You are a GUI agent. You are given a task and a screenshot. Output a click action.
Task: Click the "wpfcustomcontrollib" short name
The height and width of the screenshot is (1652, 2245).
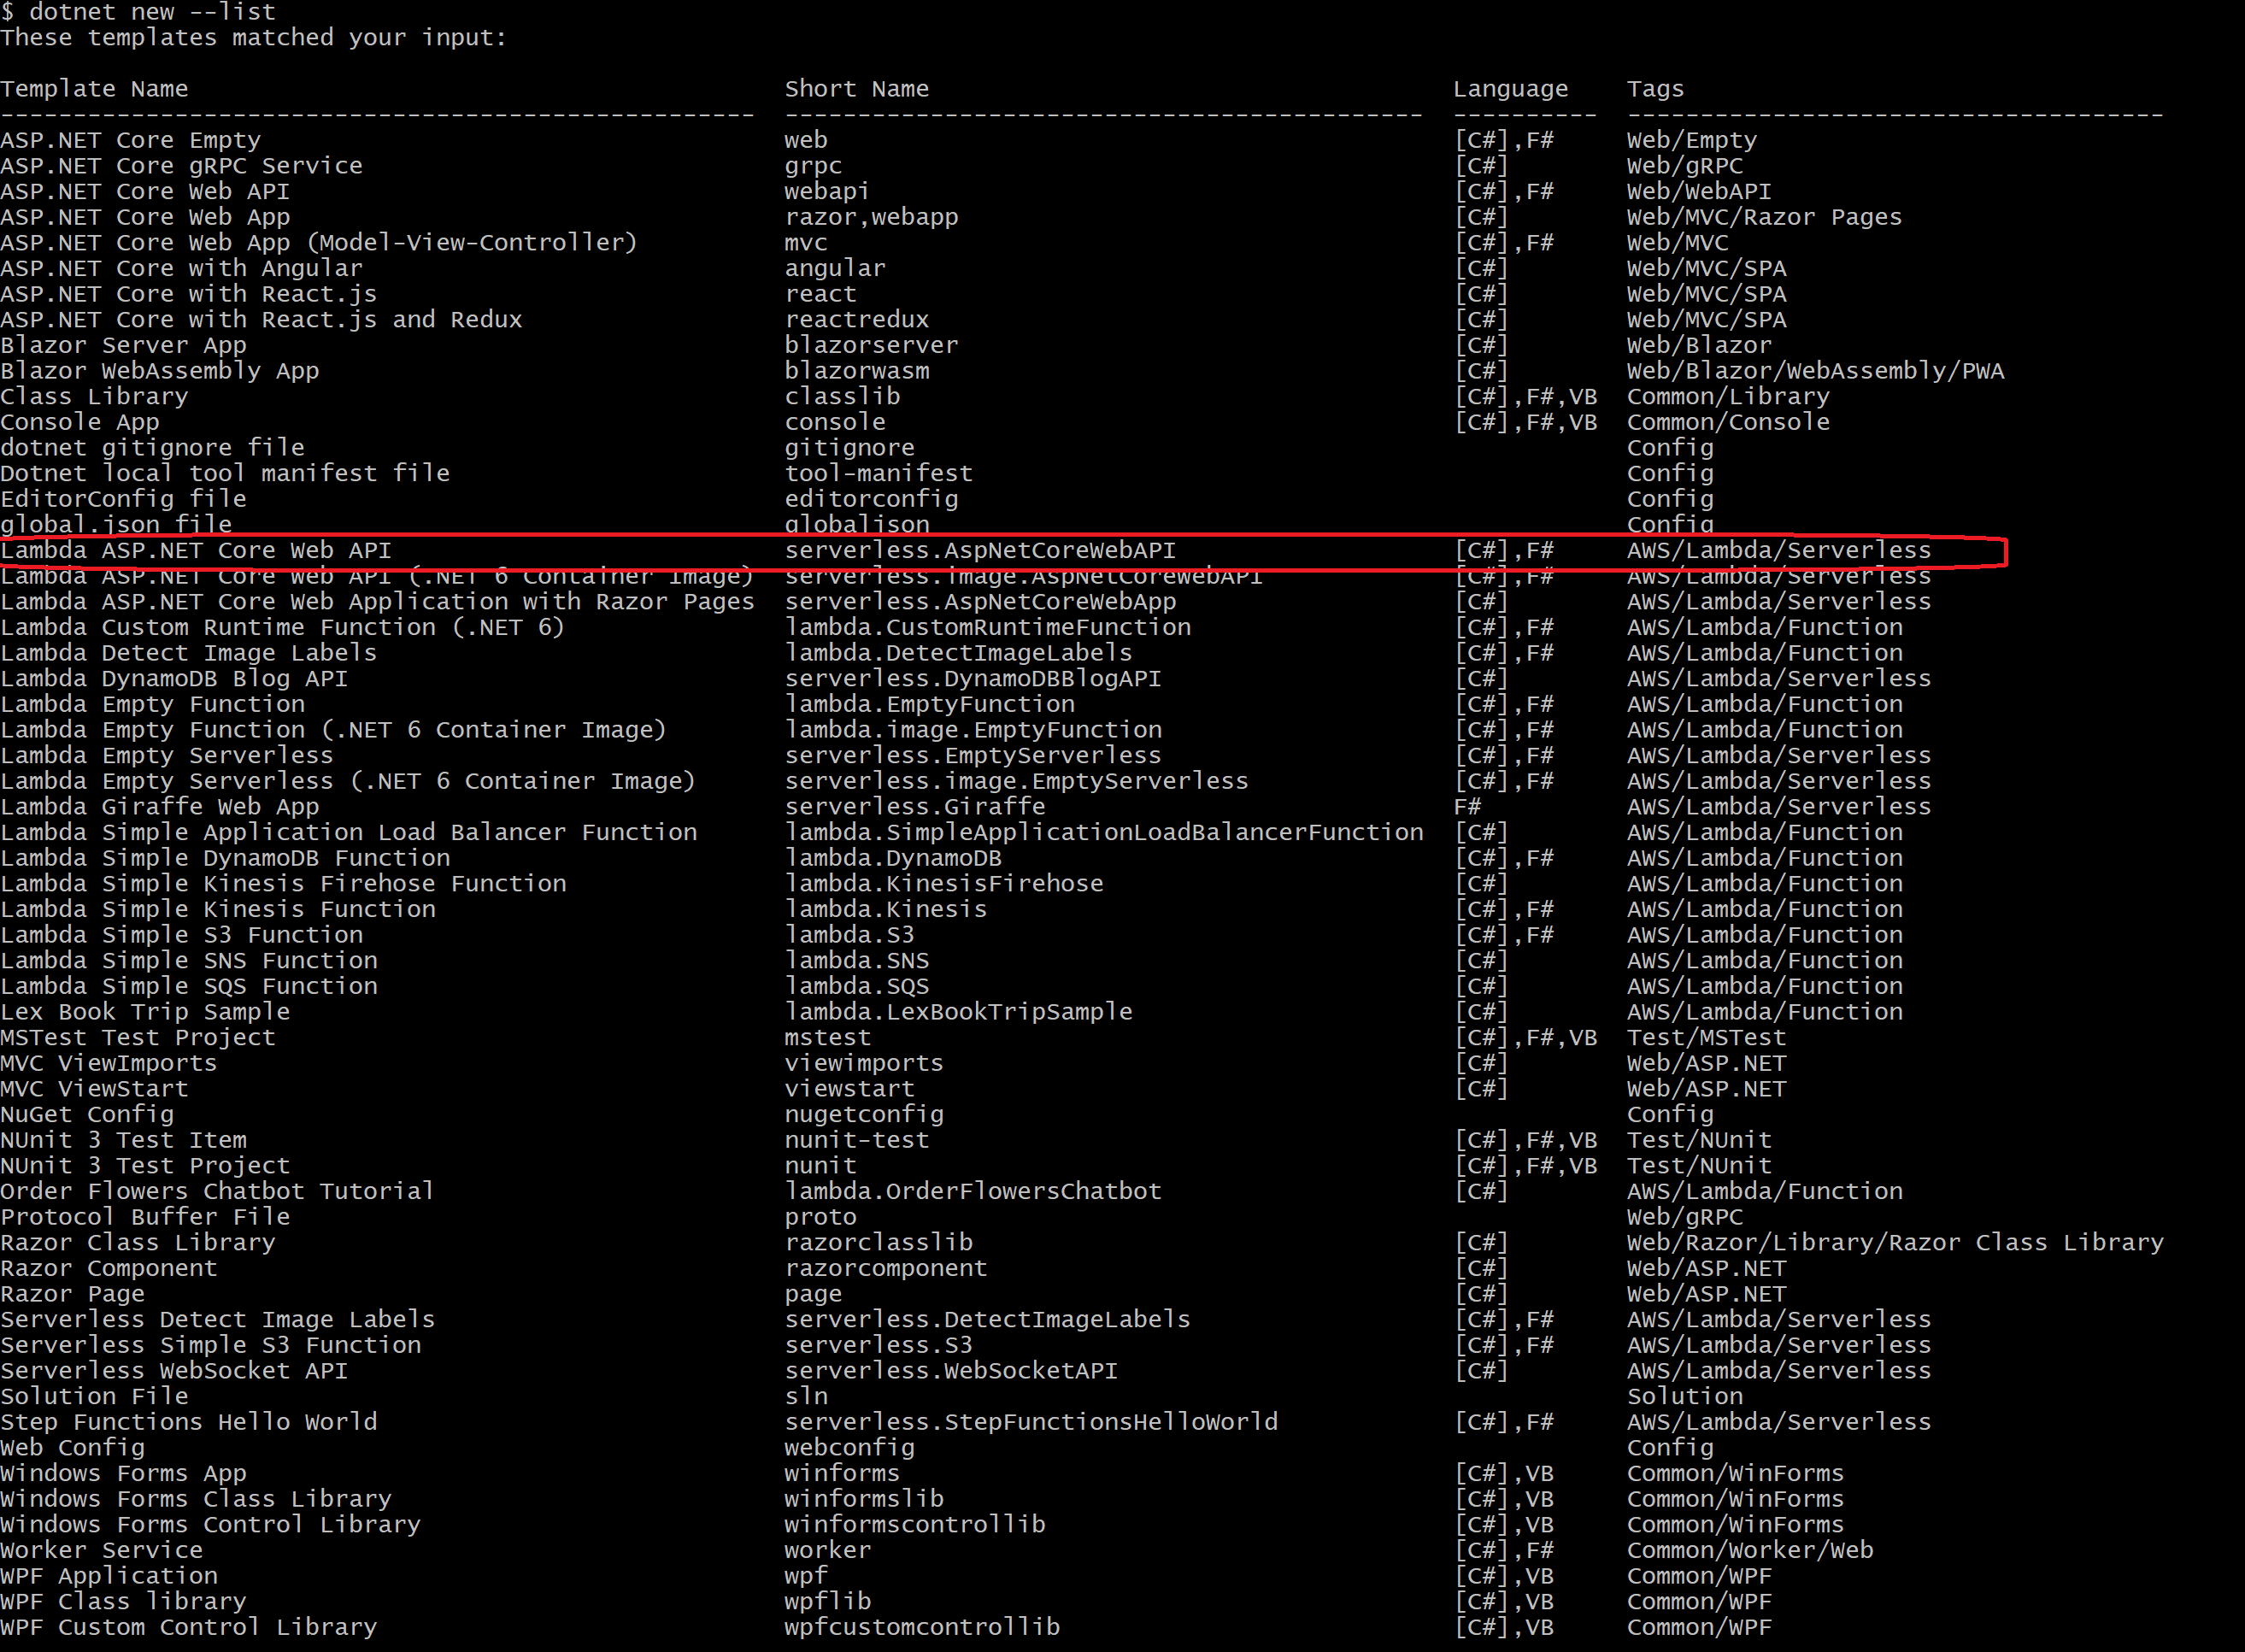pyautogui.click(x=921, y=1627)
